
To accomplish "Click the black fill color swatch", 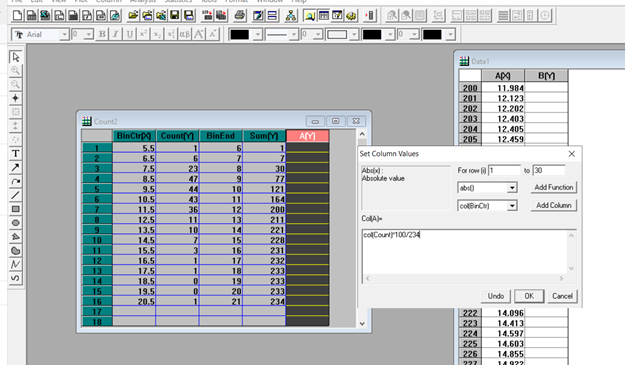I will [x=372, y=35].
